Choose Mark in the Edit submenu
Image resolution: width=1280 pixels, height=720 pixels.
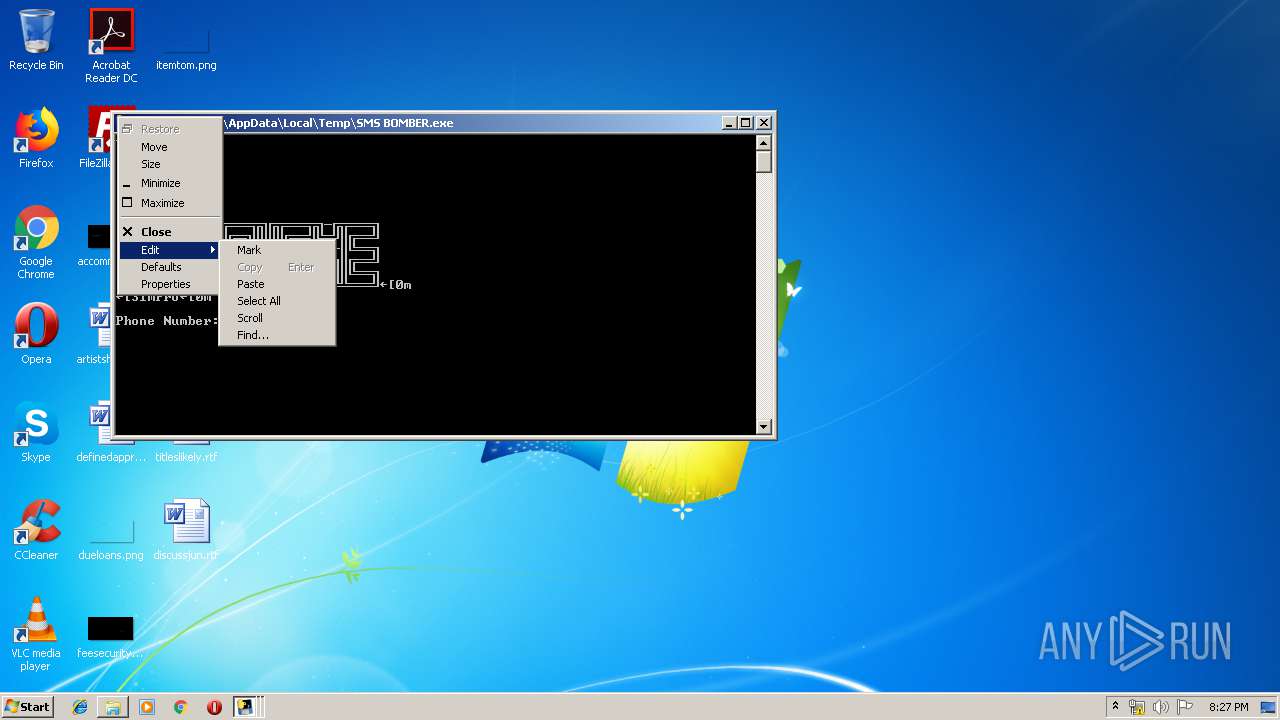(277, 250)
